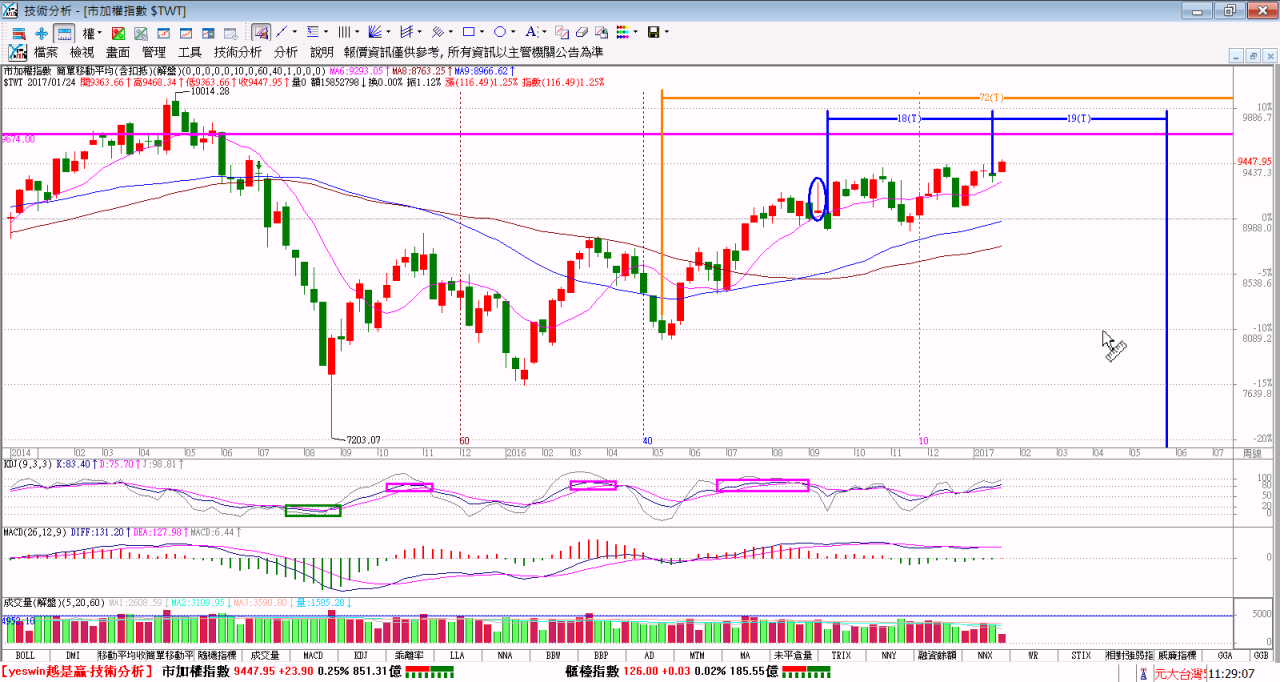The height and width of the screenshot is (682, 1280).
Task: Open the 權 dropdown in toolbar
Action: (92, 33)
